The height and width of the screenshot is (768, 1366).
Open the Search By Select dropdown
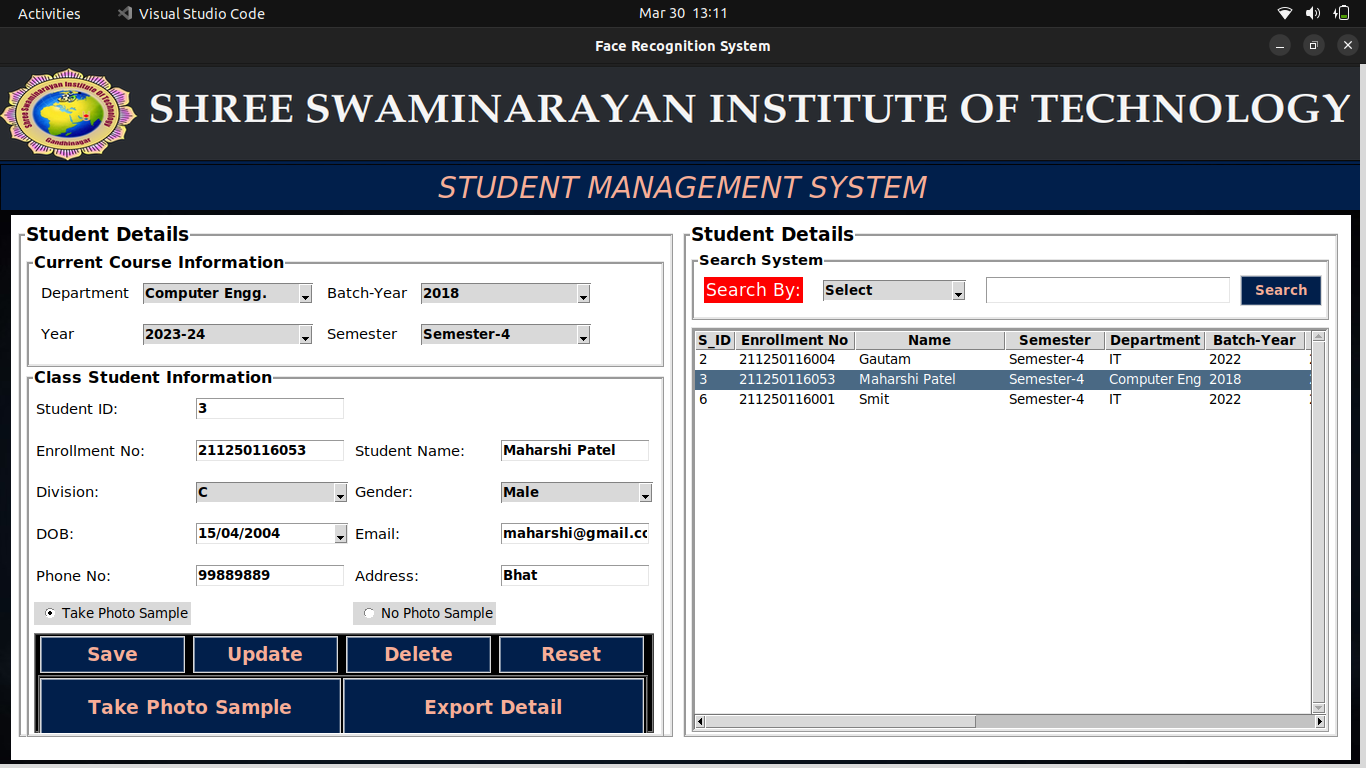click(x=894, y=290)
